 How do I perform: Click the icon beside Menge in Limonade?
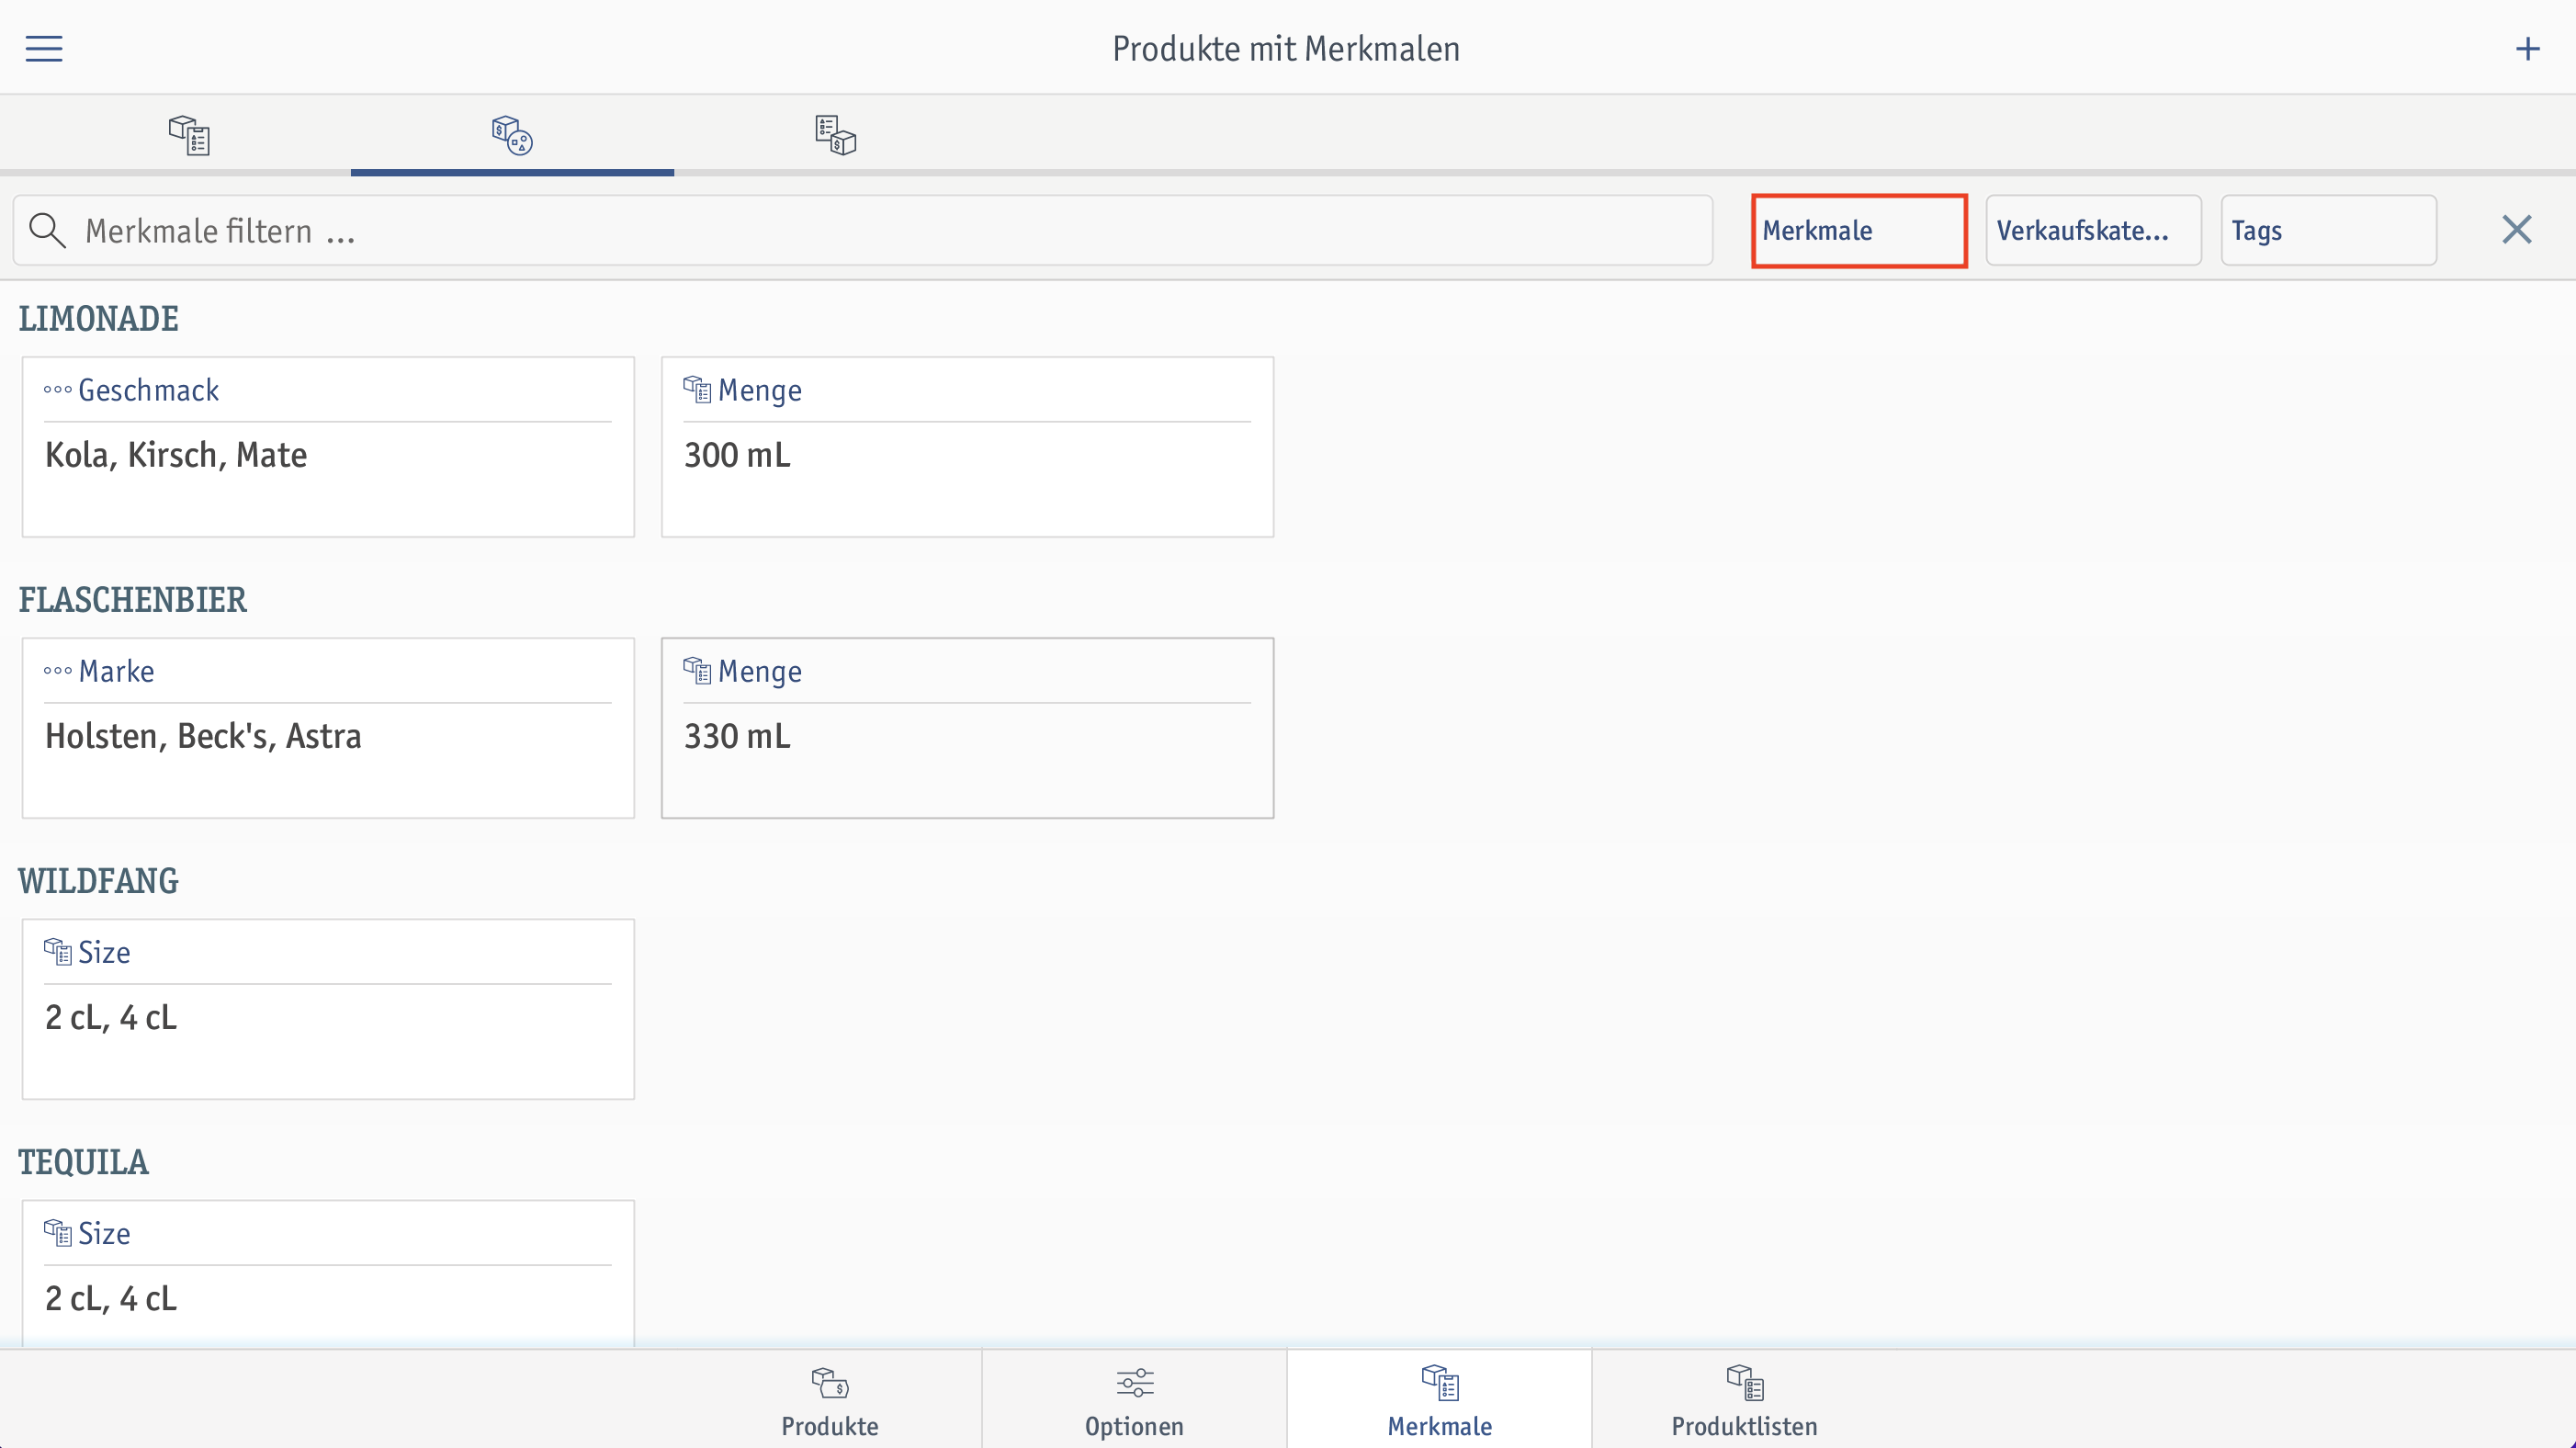click(697, 389)
